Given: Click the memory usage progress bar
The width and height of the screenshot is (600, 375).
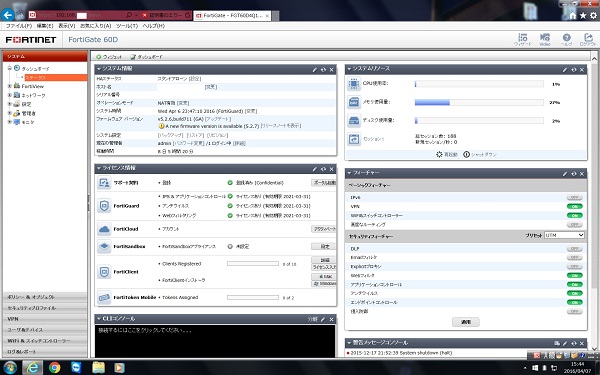Looking at the screenshot, I should [479, 103].
